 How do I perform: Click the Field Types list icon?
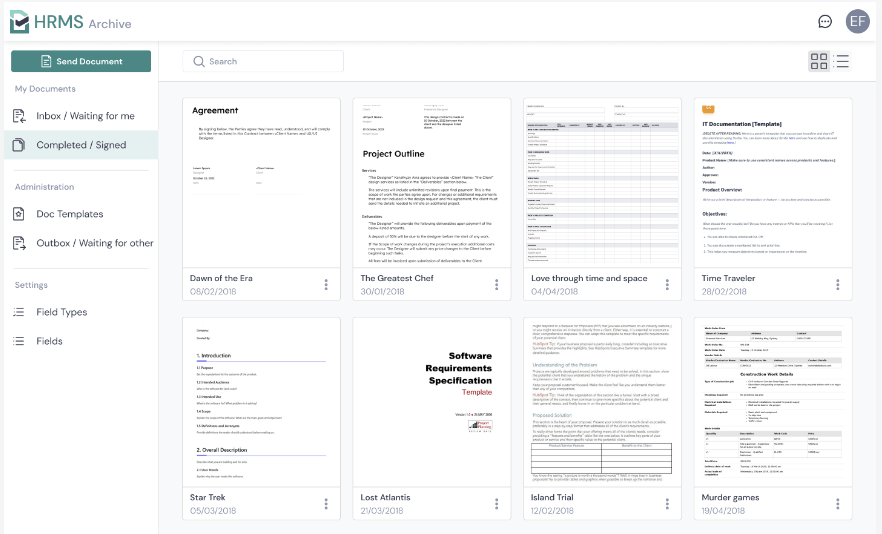19,312
